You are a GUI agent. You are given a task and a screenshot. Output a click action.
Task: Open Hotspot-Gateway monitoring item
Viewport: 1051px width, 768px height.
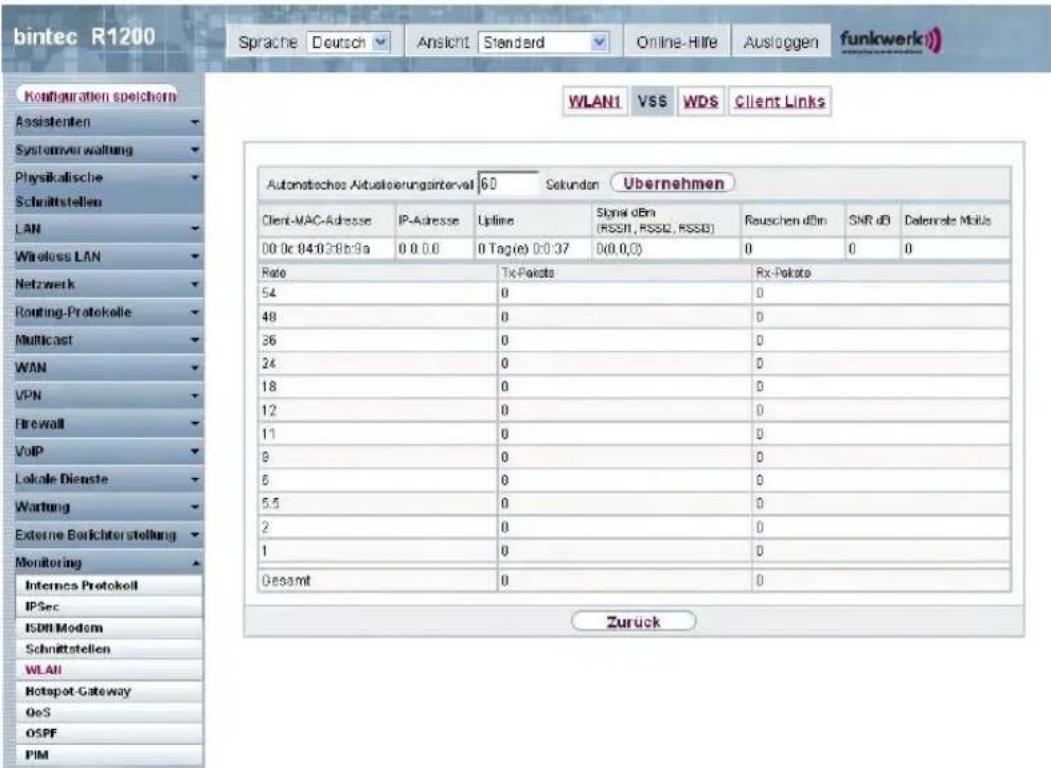pos(109,692)
